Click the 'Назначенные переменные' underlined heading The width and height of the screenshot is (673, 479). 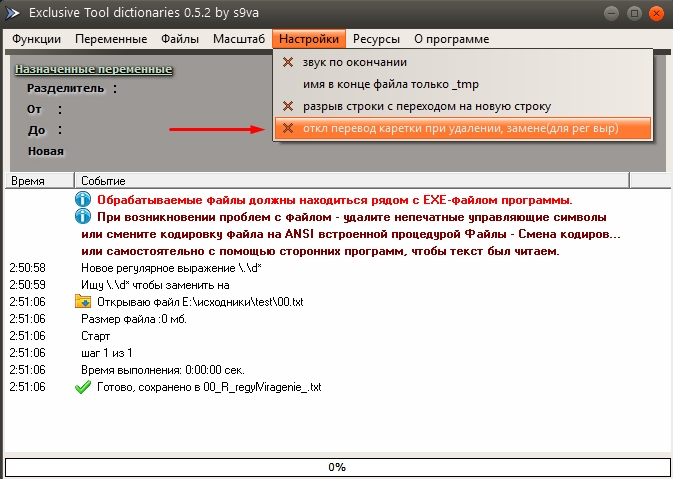click(x=94, y=69)
